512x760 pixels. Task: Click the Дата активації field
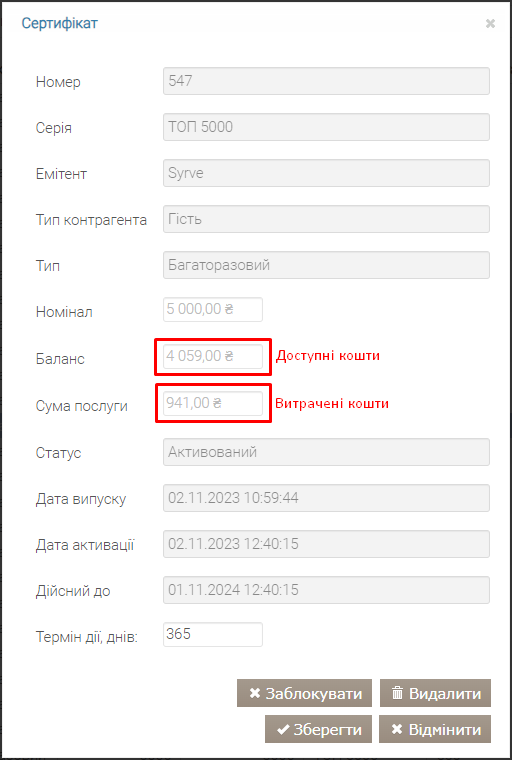[326, 544]
